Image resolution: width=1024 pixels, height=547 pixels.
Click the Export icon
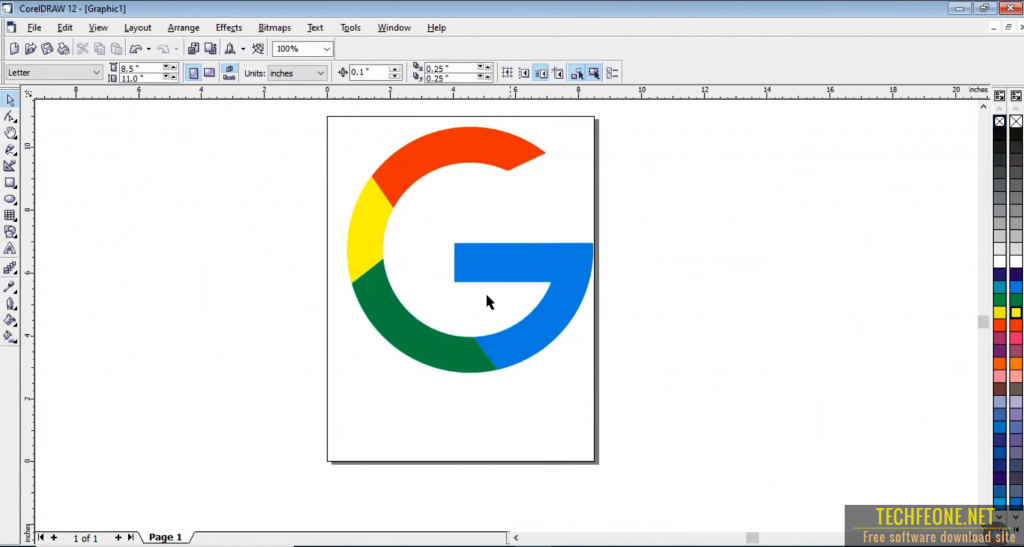210,49
